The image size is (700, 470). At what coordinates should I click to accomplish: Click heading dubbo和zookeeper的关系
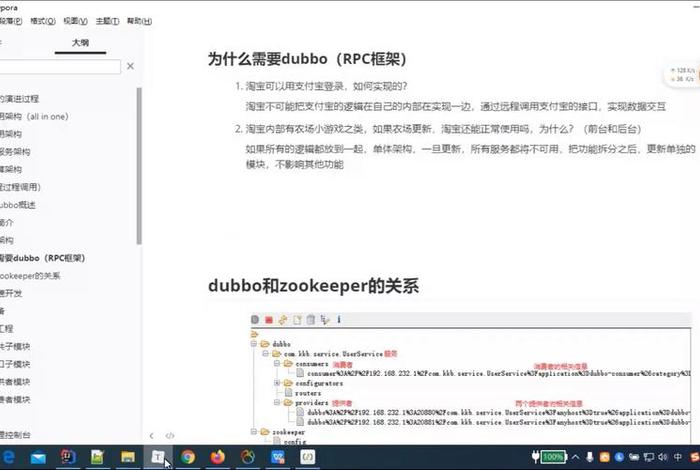tap(313, 286)
